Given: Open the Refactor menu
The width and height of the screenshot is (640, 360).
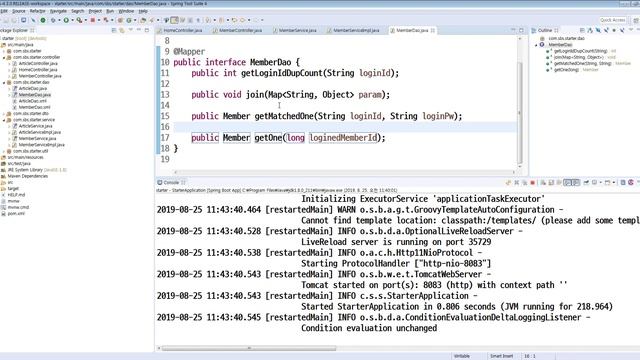Looking at the screenshot, I should [x=37, y=11].
